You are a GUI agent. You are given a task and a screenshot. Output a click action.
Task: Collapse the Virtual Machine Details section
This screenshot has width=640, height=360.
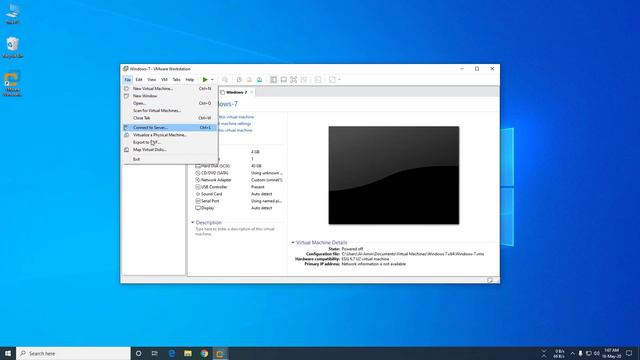pos(293,242)
